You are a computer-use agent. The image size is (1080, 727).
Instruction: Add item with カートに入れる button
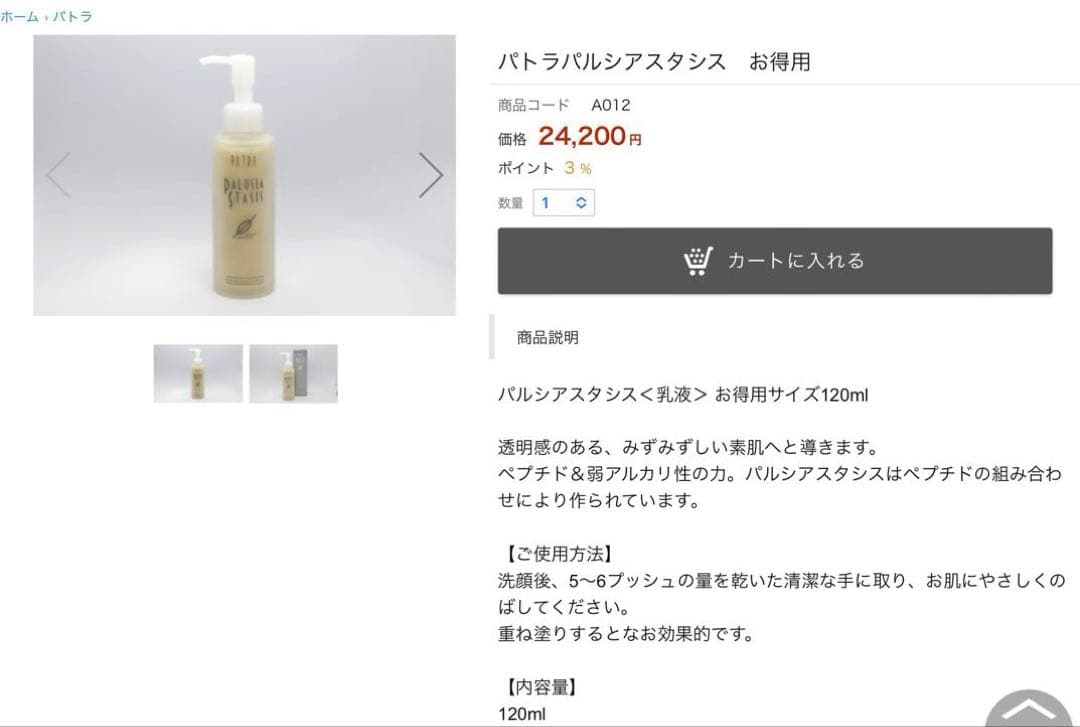point(775,260)
